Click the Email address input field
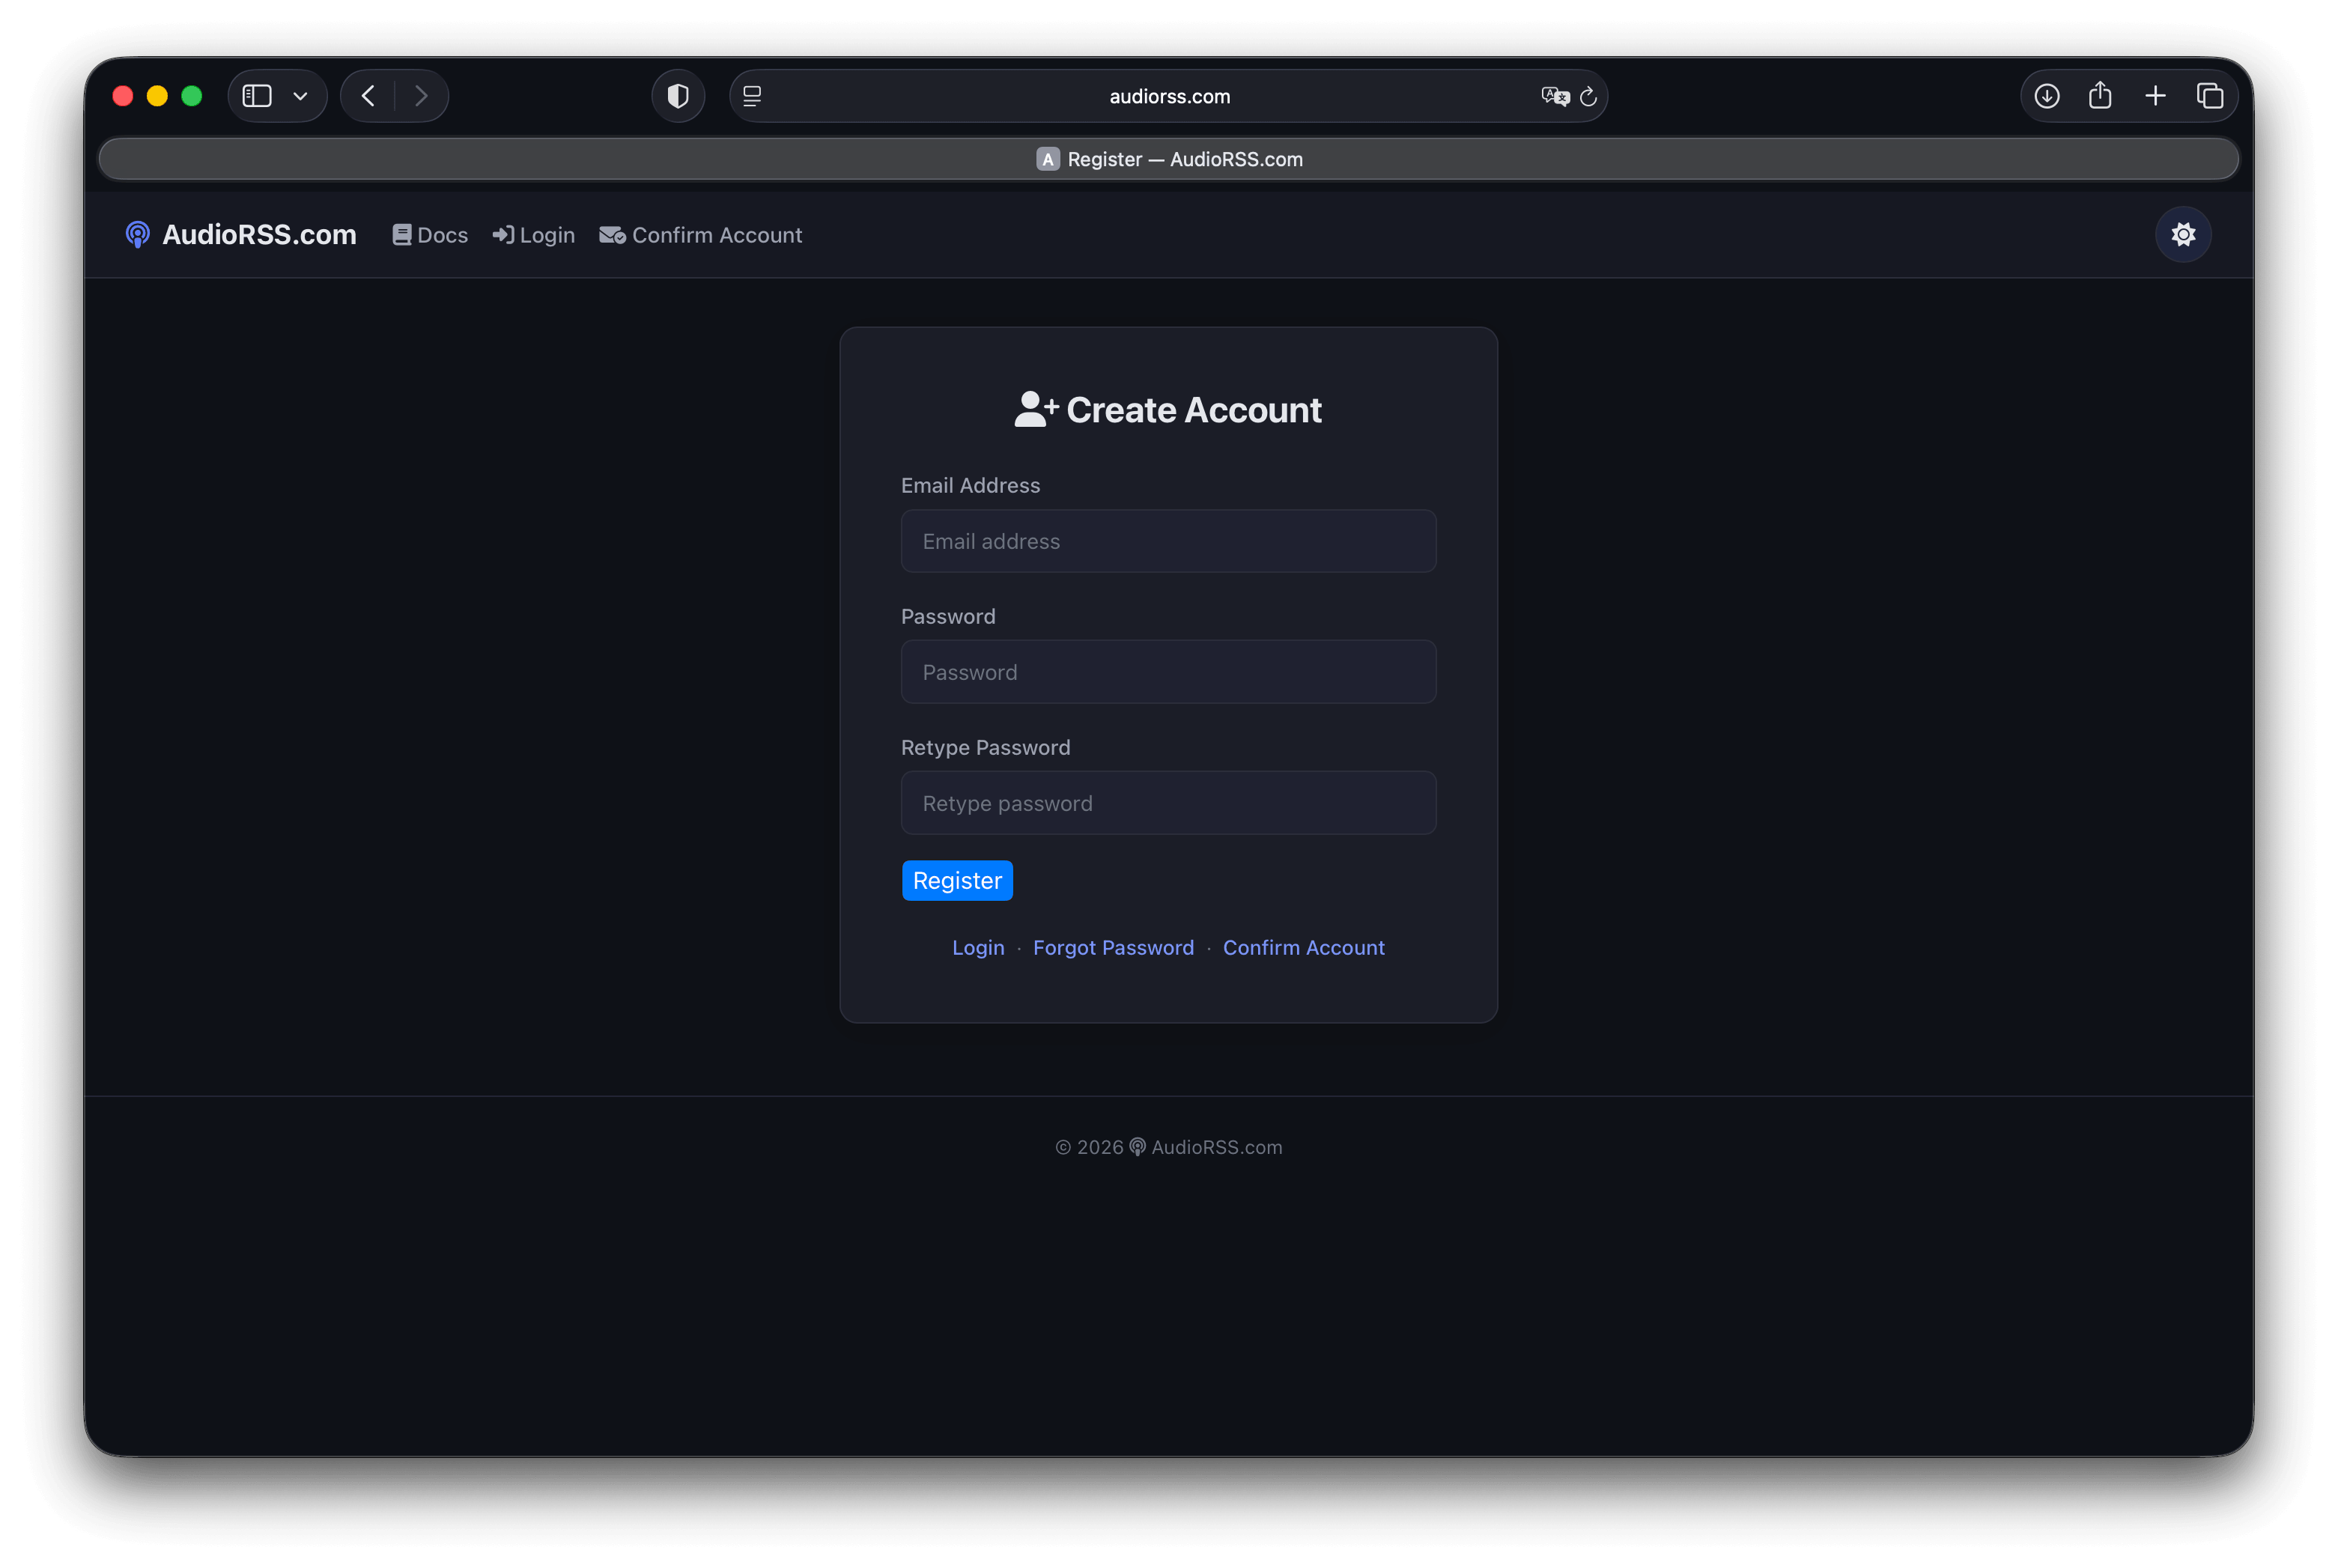 point(1168,541)
